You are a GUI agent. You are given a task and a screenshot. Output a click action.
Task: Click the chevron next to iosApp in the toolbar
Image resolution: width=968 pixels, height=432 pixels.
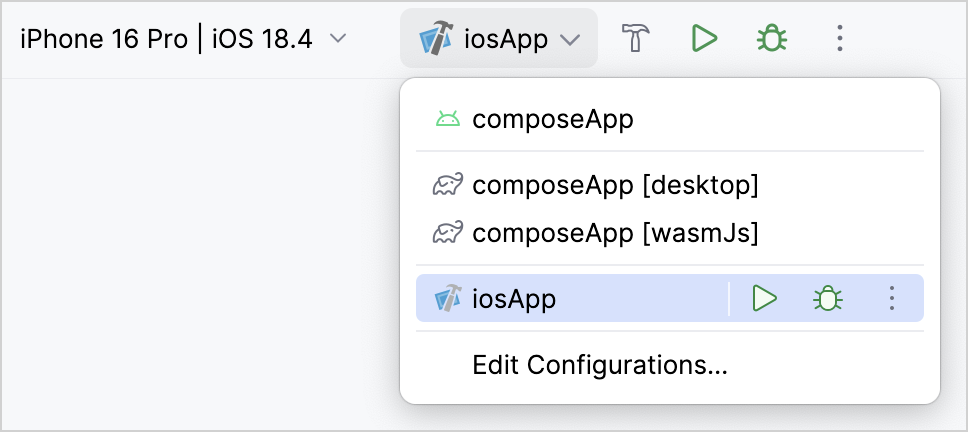coord(570,40)
